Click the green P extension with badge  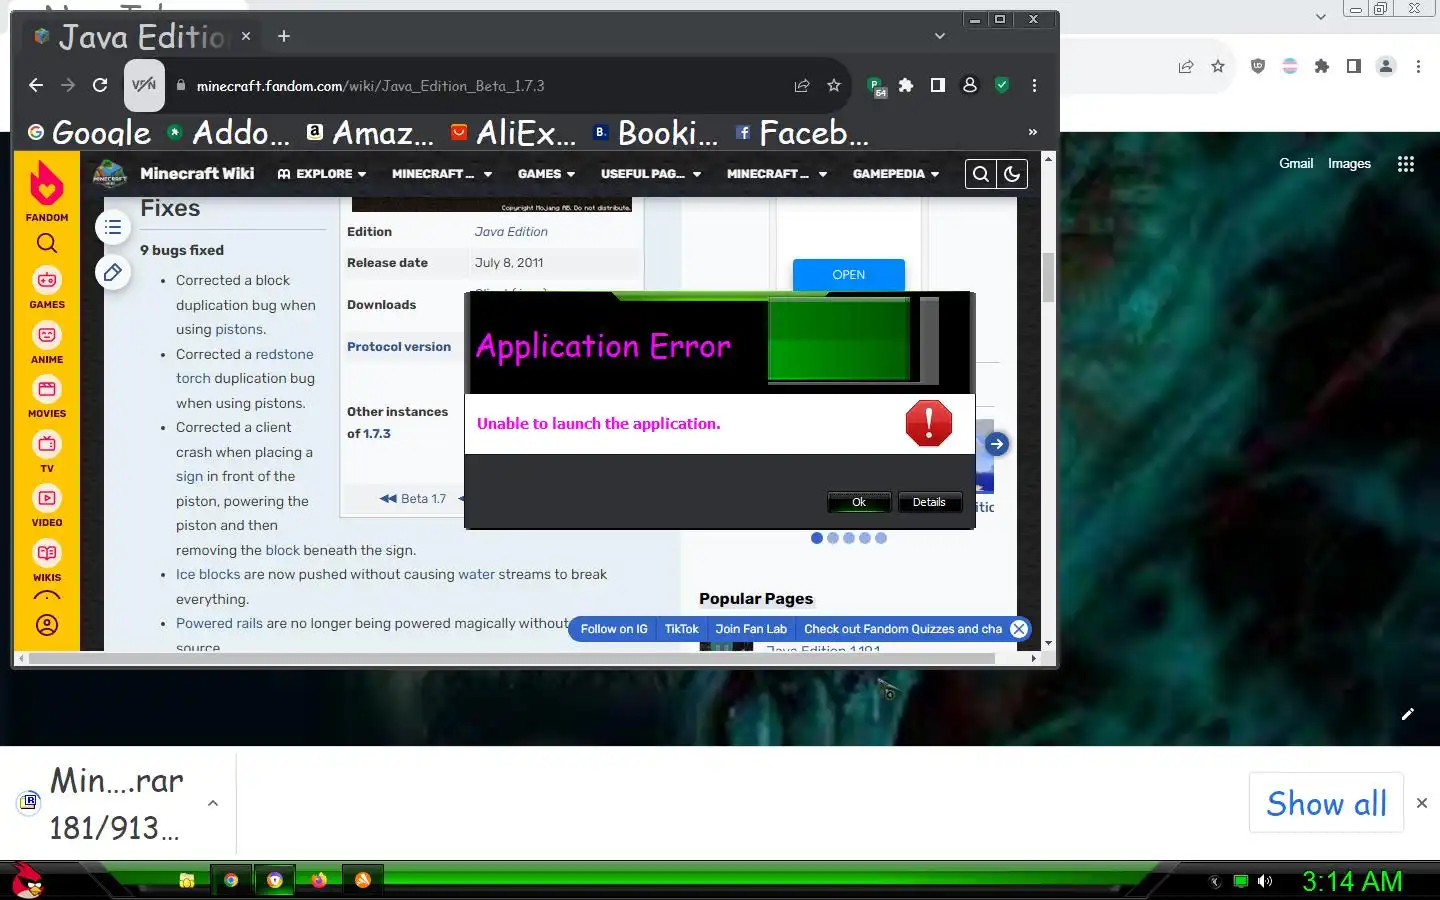click(876, 87)
